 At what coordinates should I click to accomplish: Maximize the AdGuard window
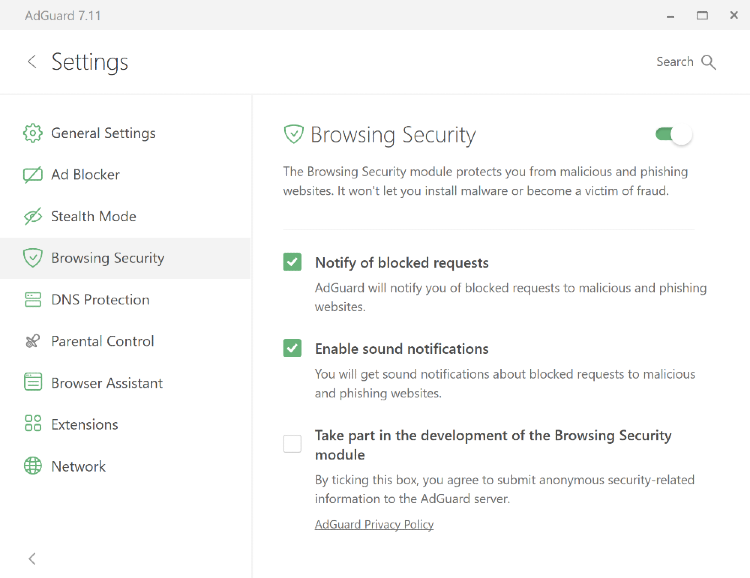click(702, 15)
